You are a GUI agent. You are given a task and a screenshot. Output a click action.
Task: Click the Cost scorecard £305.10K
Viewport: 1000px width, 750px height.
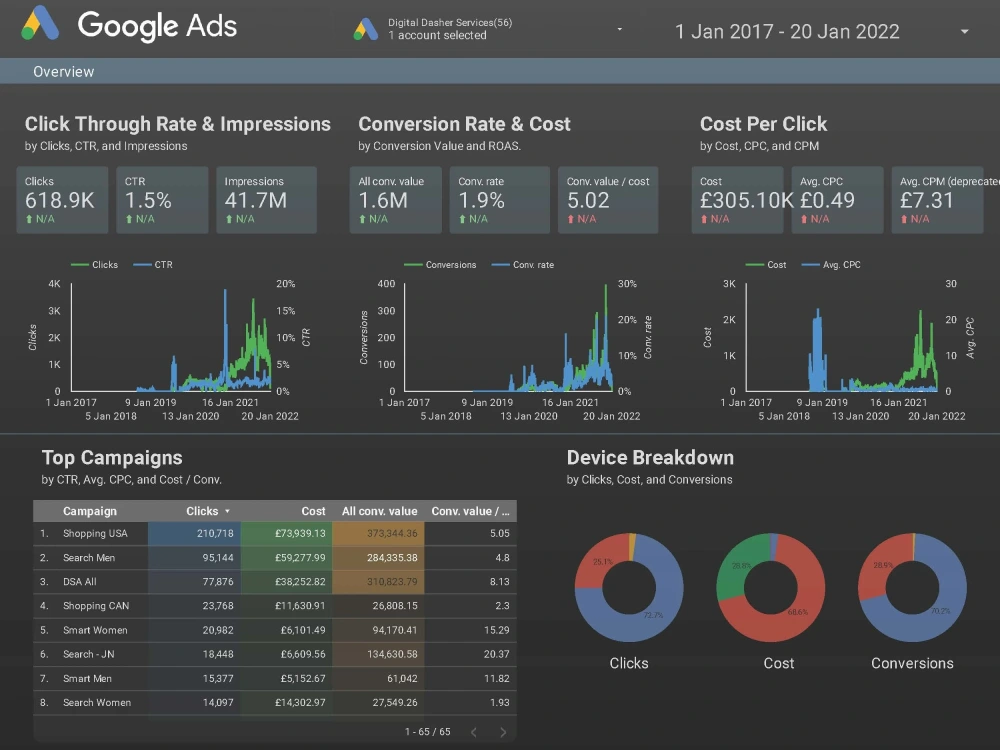click(737, 200)
